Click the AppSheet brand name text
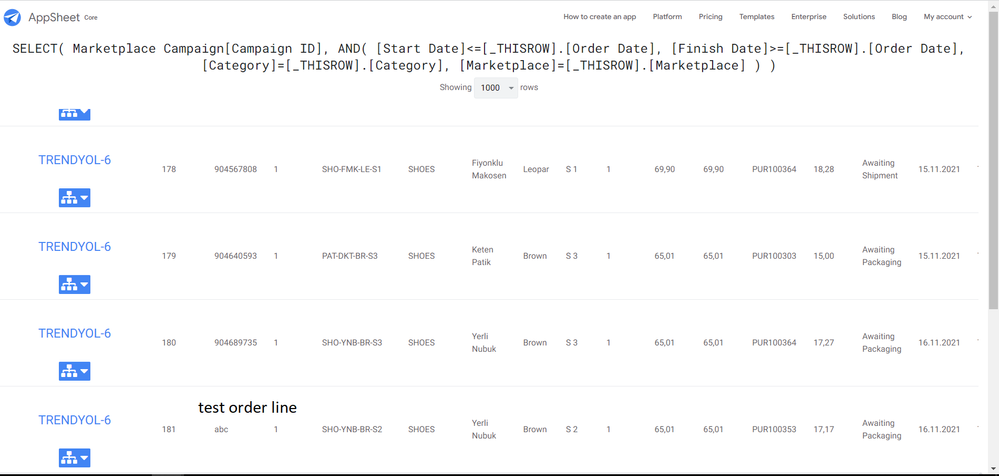 pos(54,17)
